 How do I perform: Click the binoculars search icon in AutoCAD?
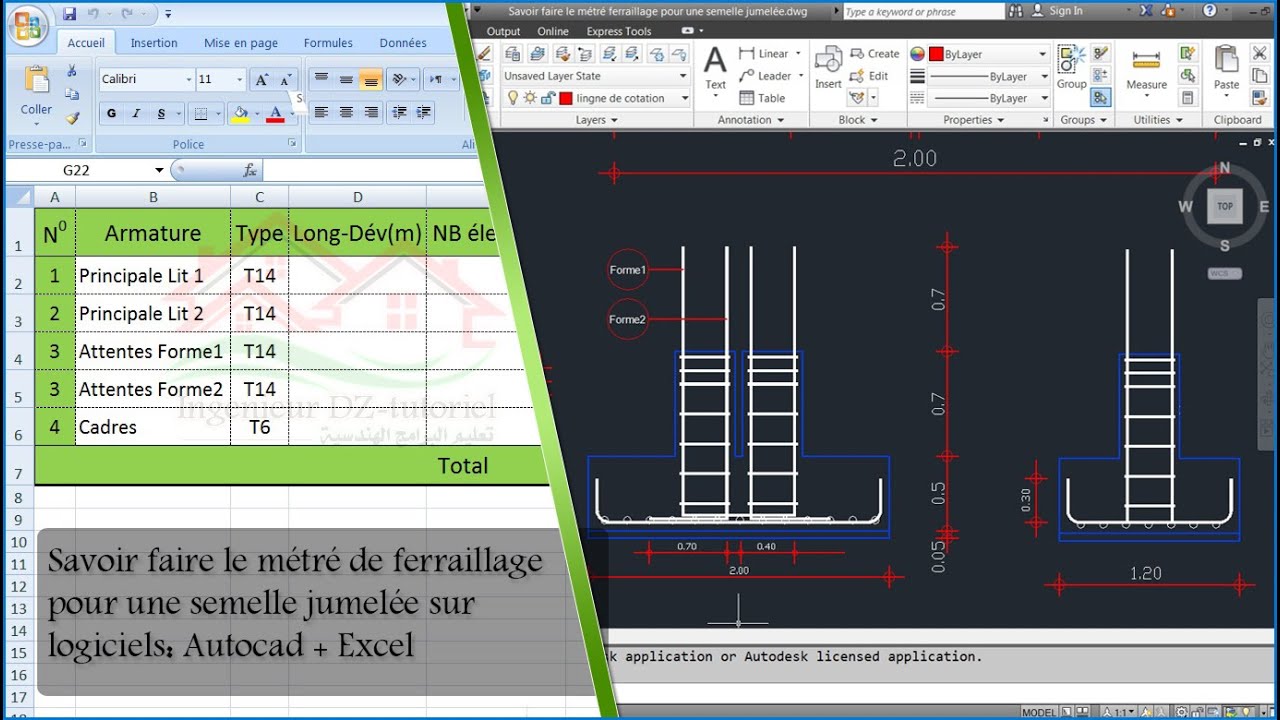click(1017, 11)
